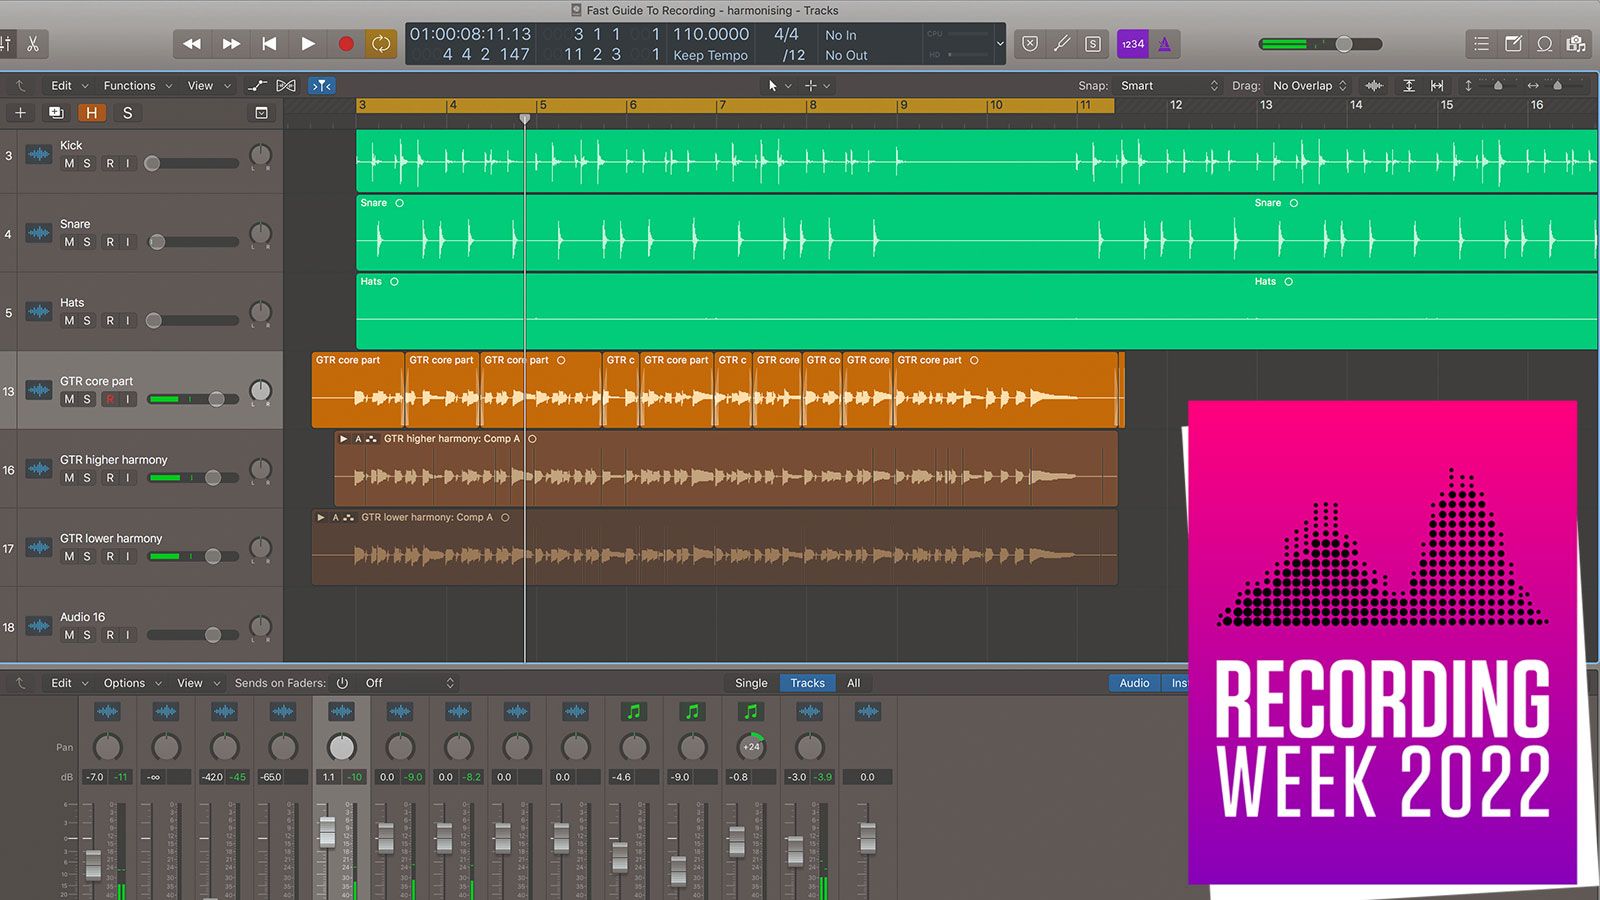
Task: Click bar 9 in the timeline ruler
Action: coord(905,104)
